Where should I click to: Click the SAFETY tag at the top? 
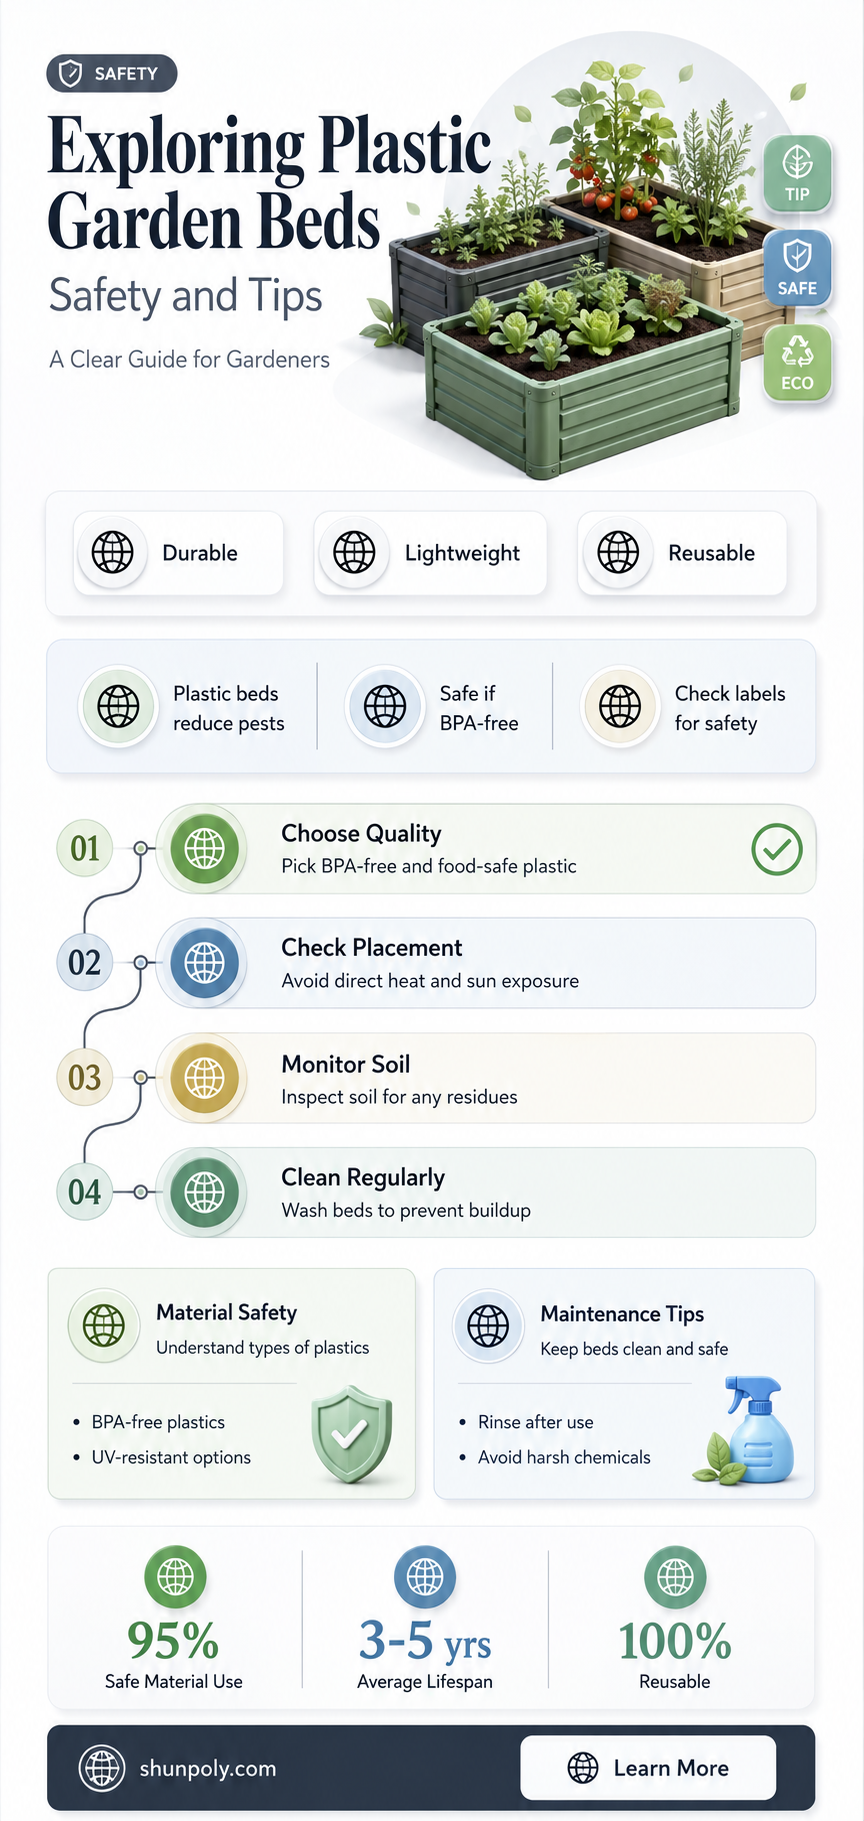tap(112, 73)
